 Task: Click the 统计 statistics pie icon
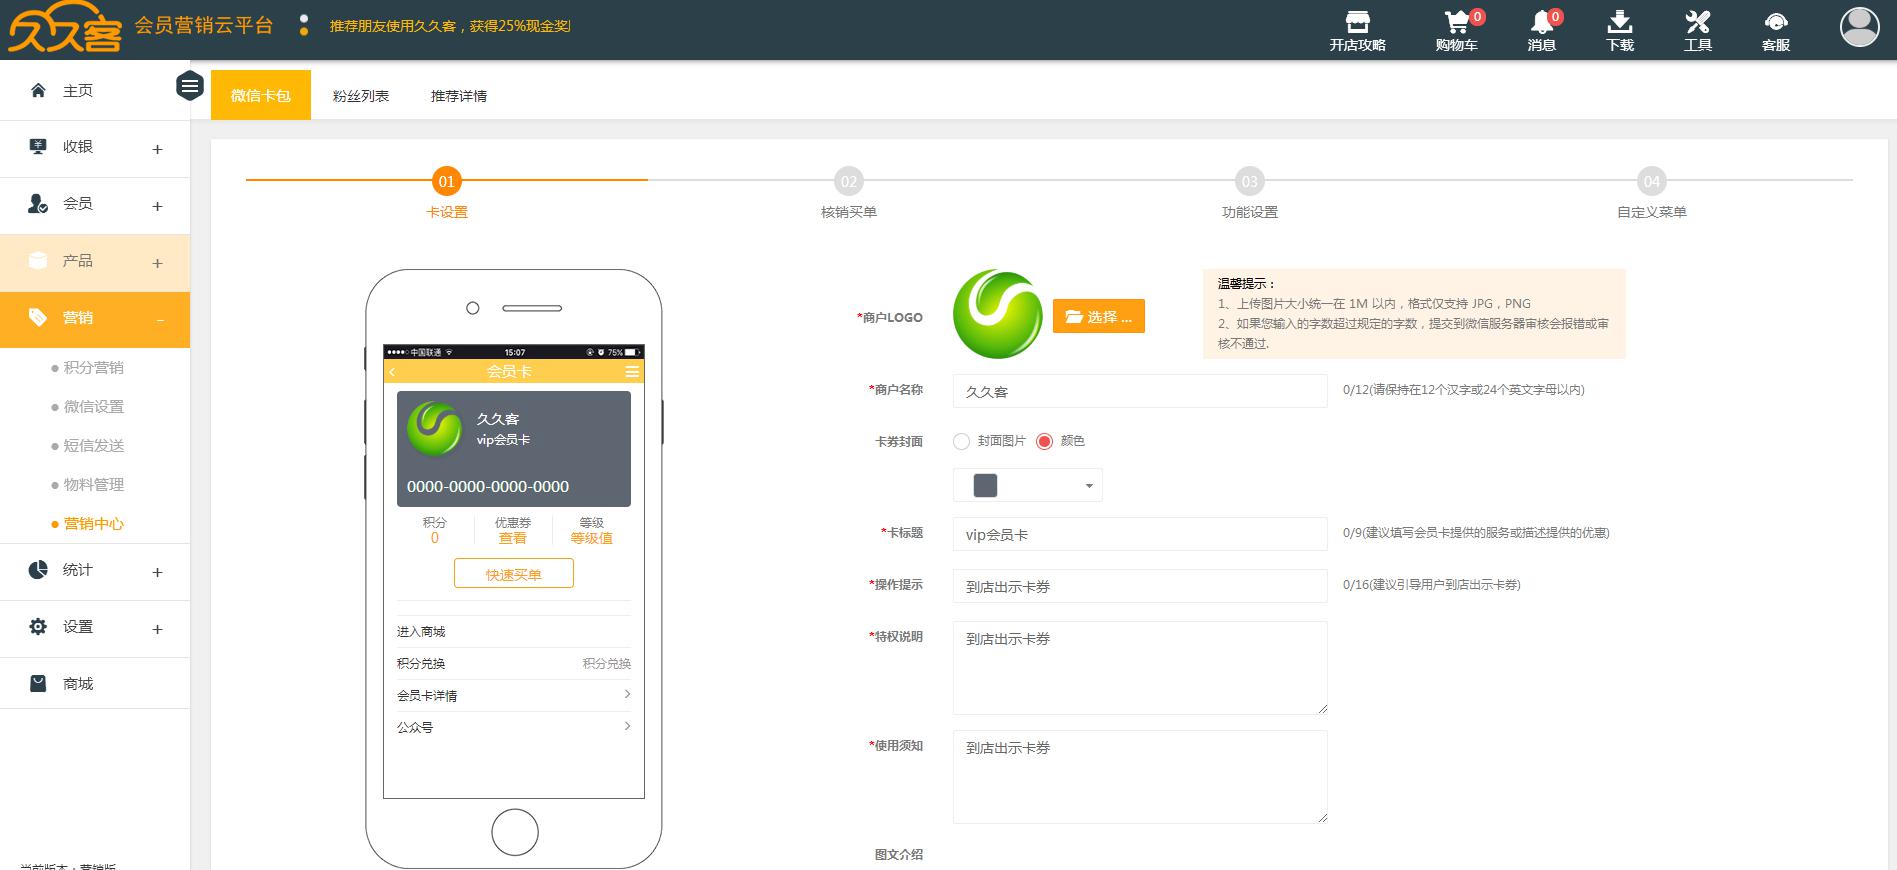pos(38,570)
